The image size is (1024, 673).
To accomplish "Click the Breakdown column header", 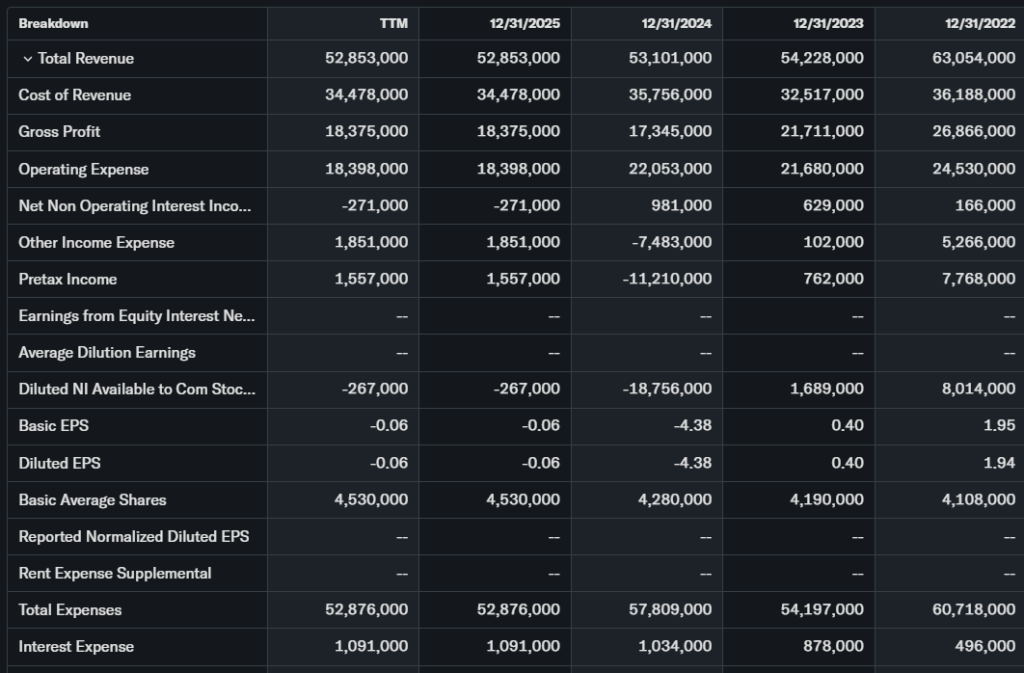I will (53, 22).
